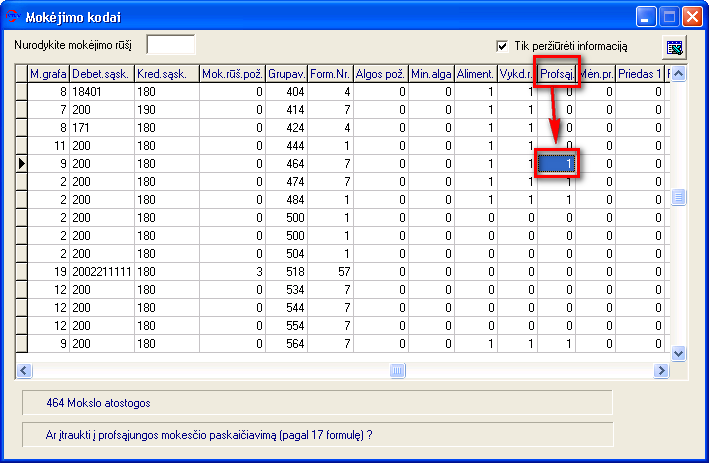This screenshot has height=463, width=709.
Task: Click Grupav. cell '518'
Action: click(x=287, y=272)
